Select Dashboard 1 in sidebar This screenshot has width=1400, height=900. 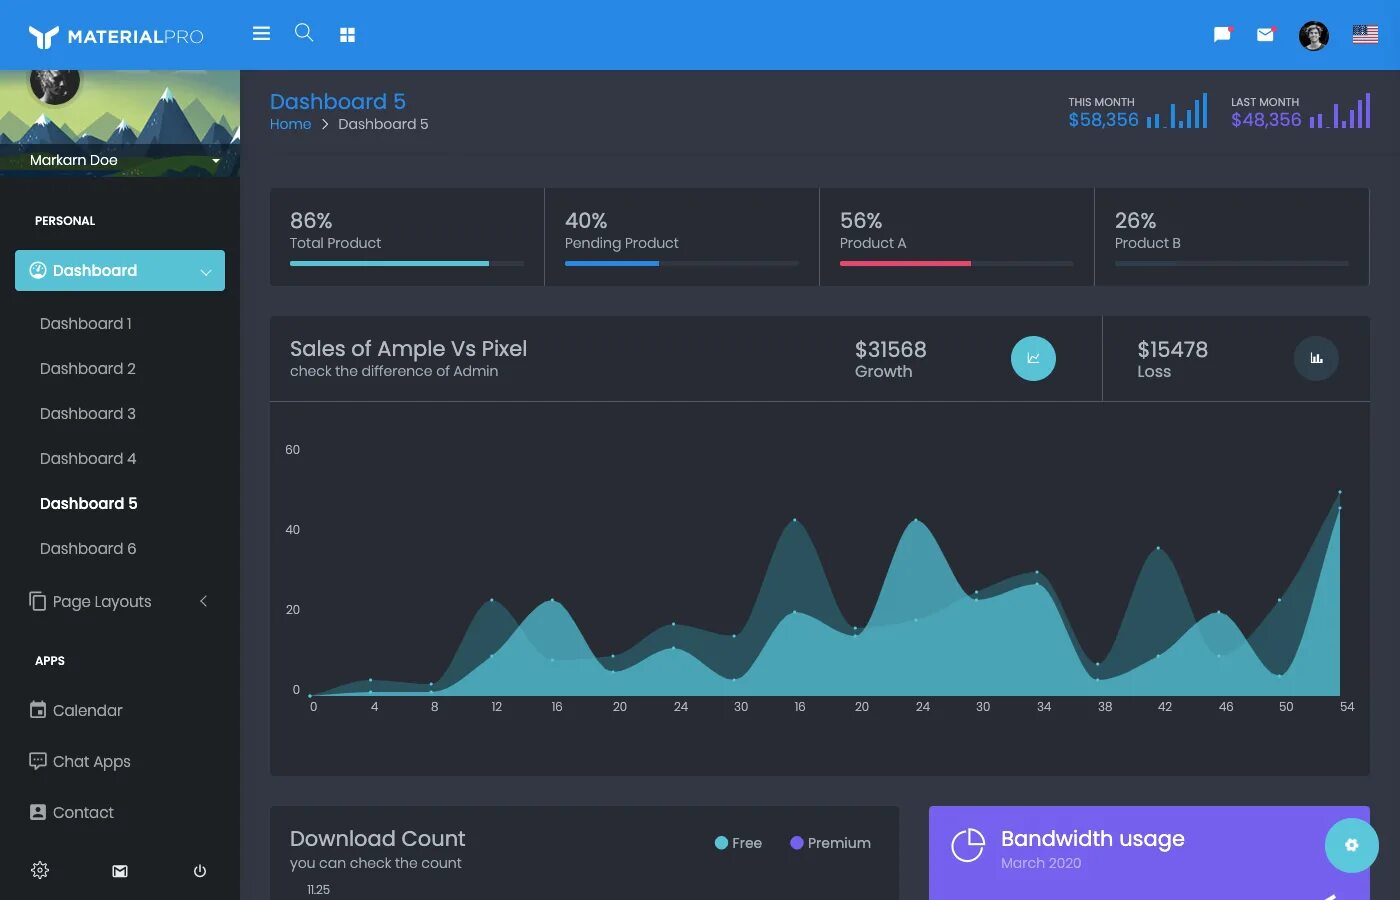coord(86,324)
